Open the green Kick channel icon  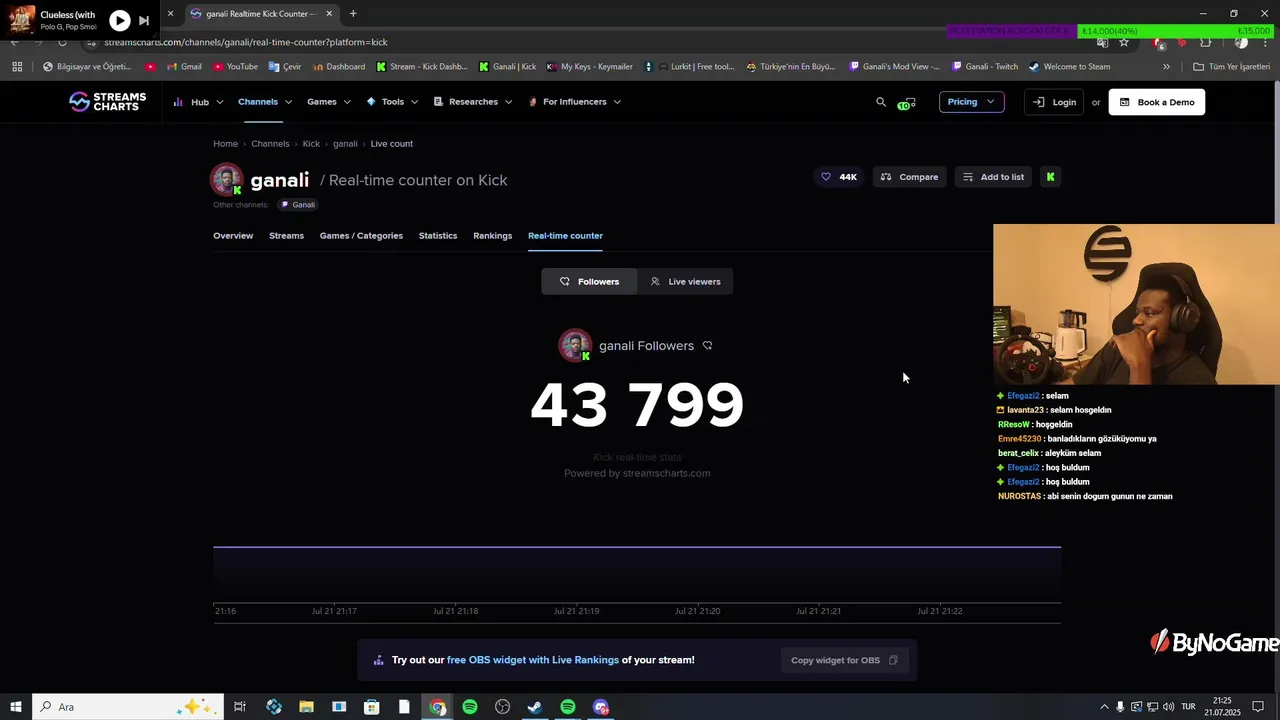[1050, 177]
